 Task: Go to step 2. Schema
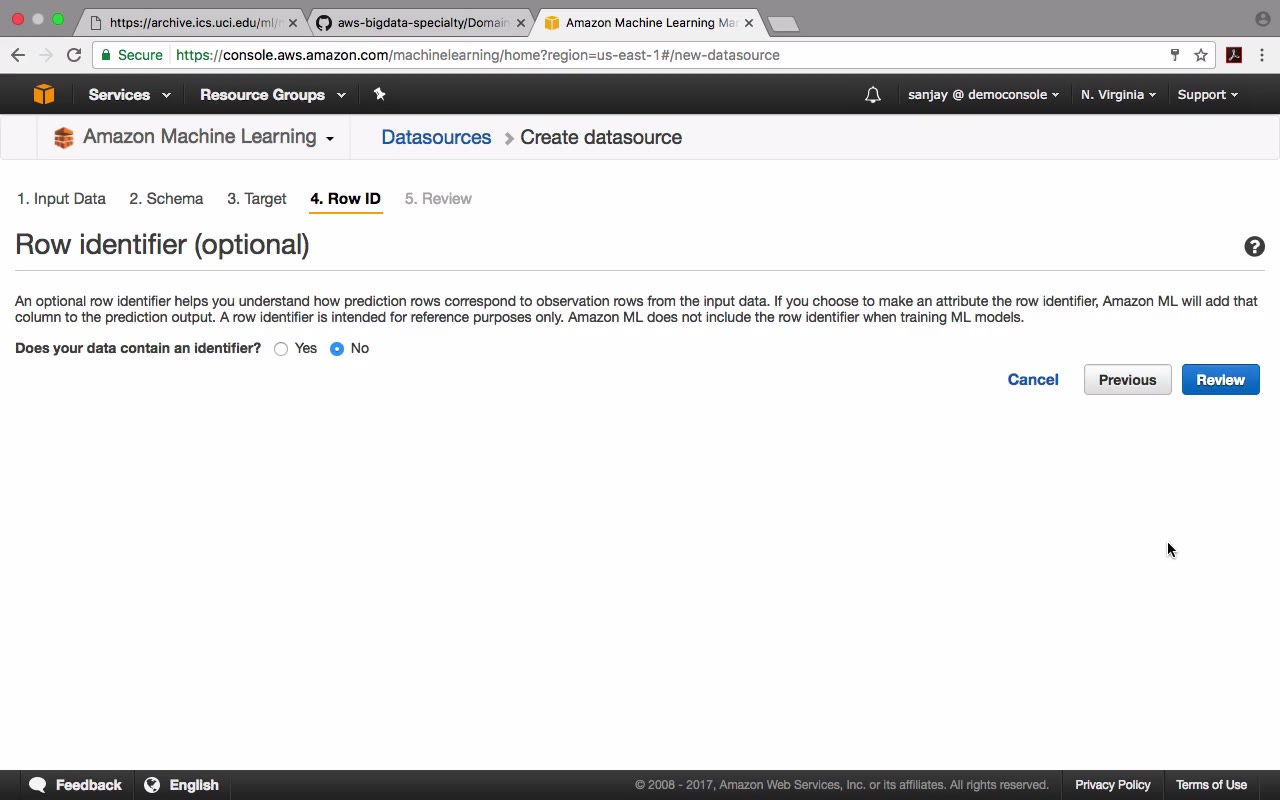click(166, 199)
